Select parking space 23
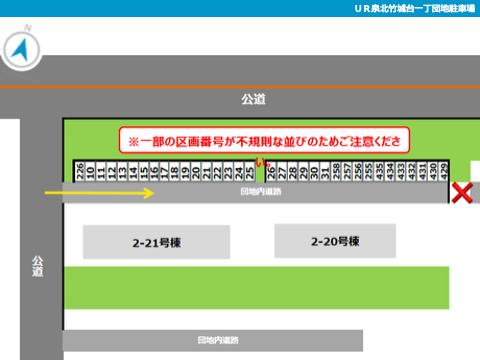The height and width of the screenshot is (360, 480). point(228,171)
